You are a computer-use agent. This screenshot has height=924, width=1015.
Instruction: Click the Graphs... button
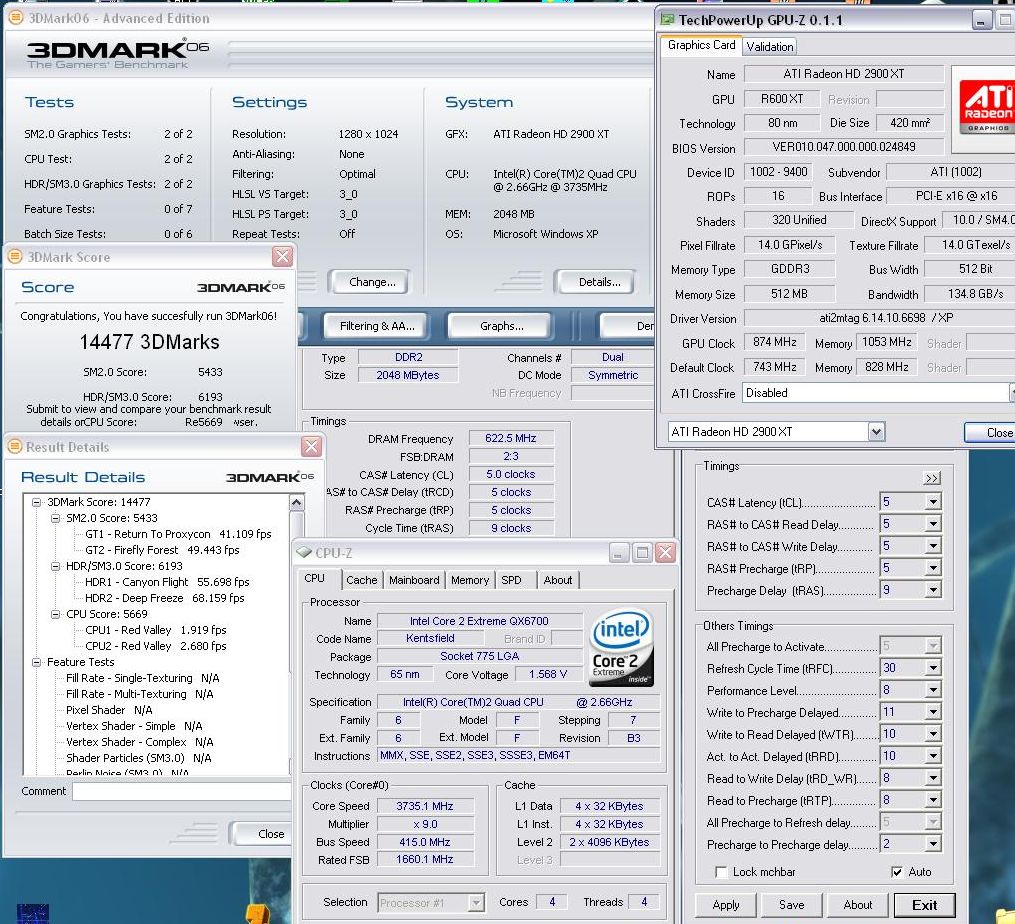coord(501,326)
